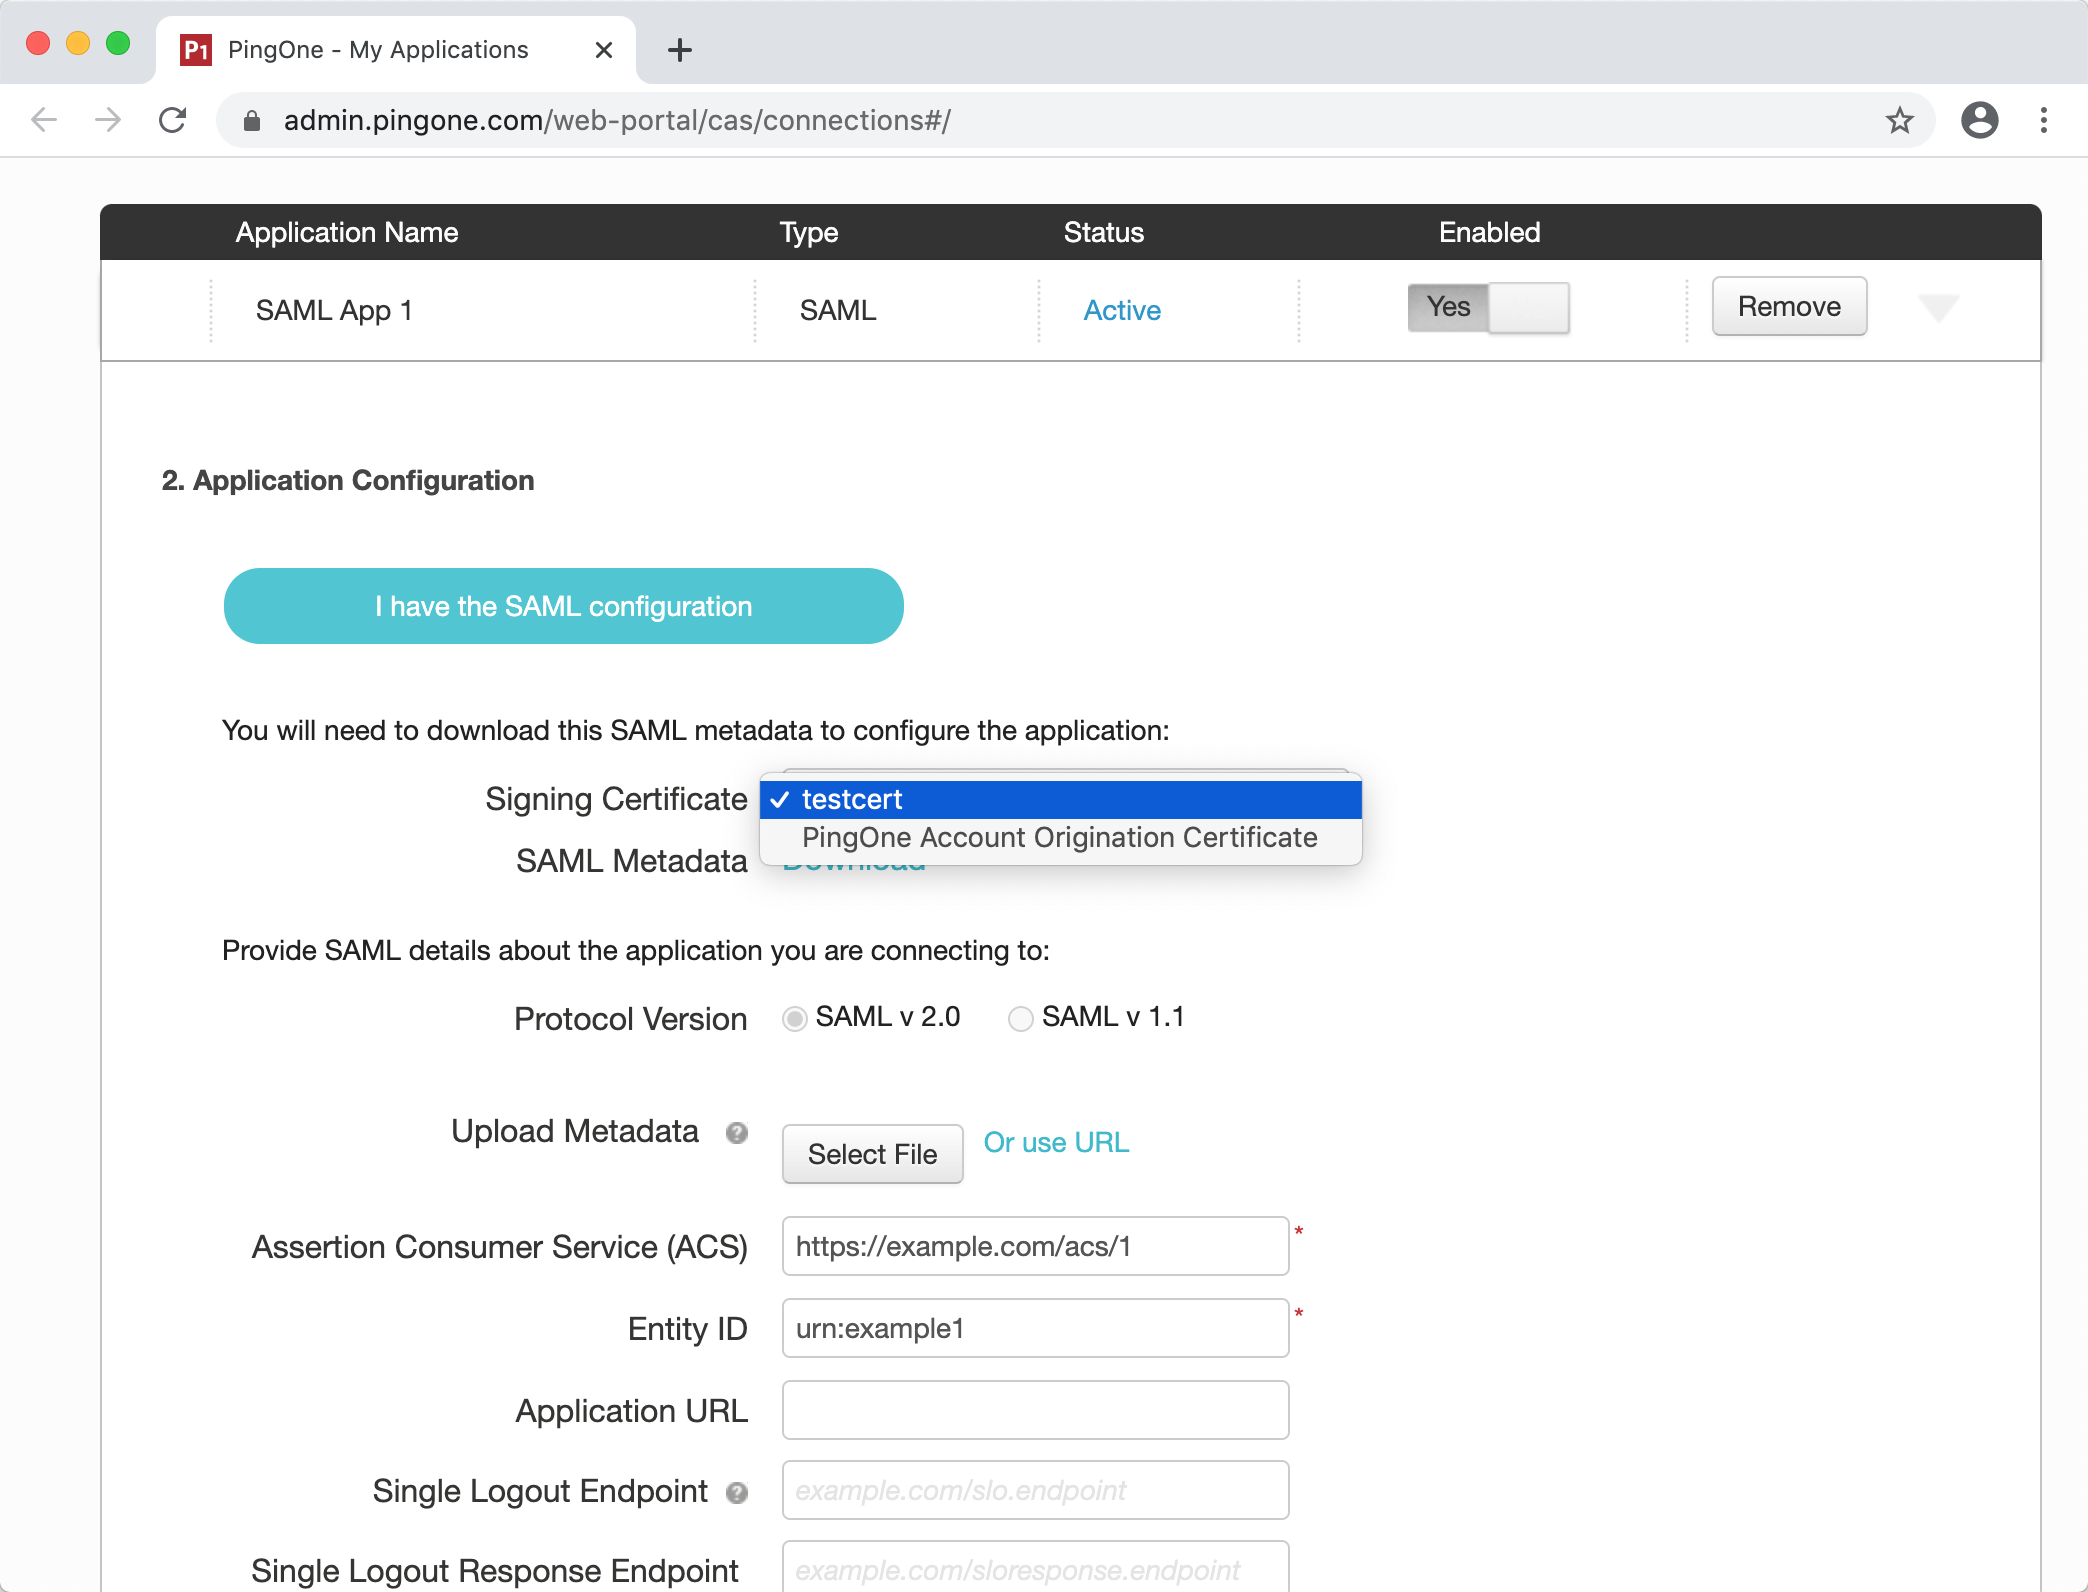The image size is (2088, 1592).
Task: Focus the Application URL field
Action: point(1035,1410)
